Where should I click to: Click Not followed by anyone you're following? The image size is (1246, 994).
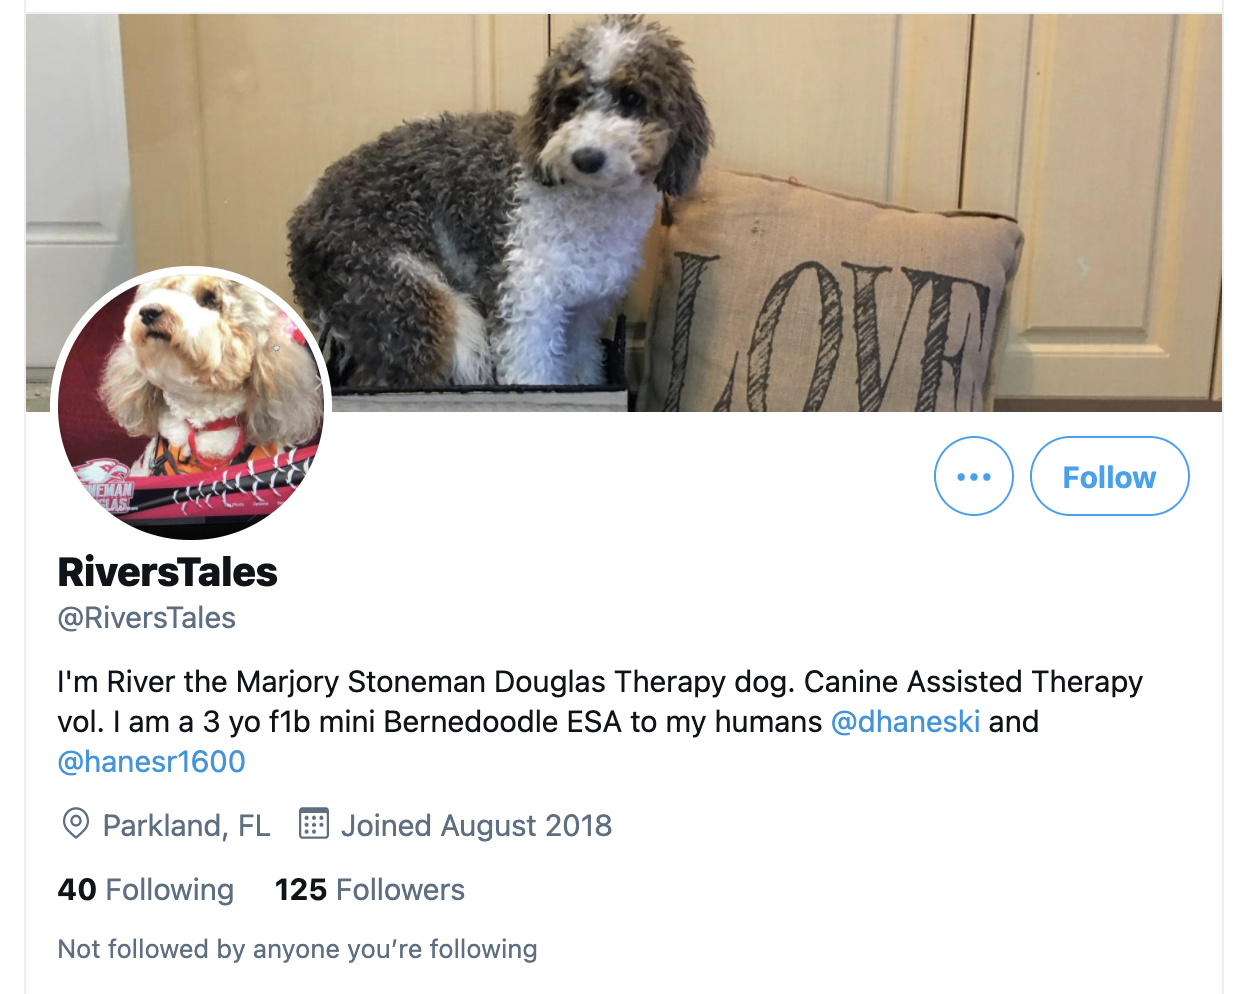click(x=297, y=948)
